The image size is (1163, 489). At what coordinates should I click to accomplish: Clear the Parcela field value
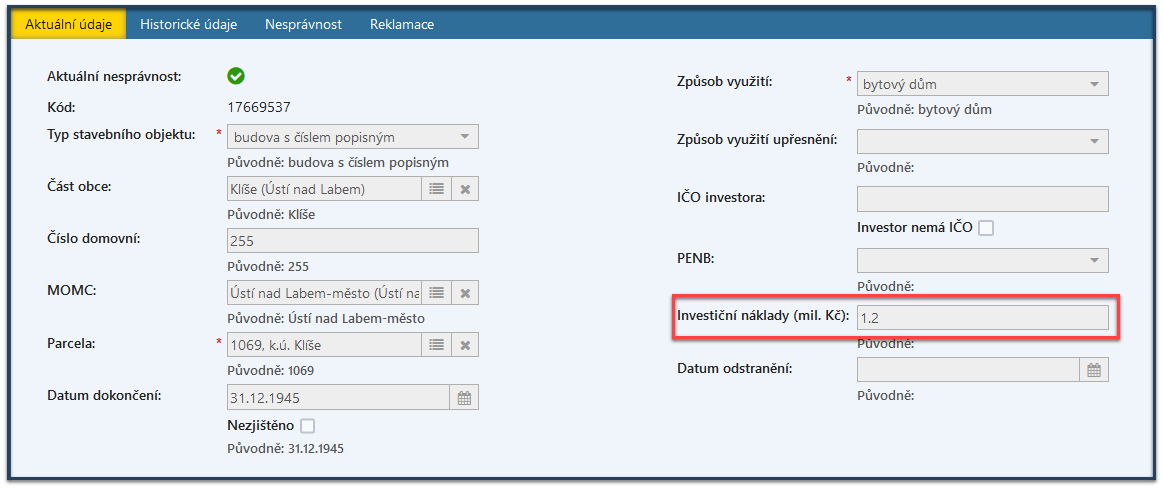(465, 345)
